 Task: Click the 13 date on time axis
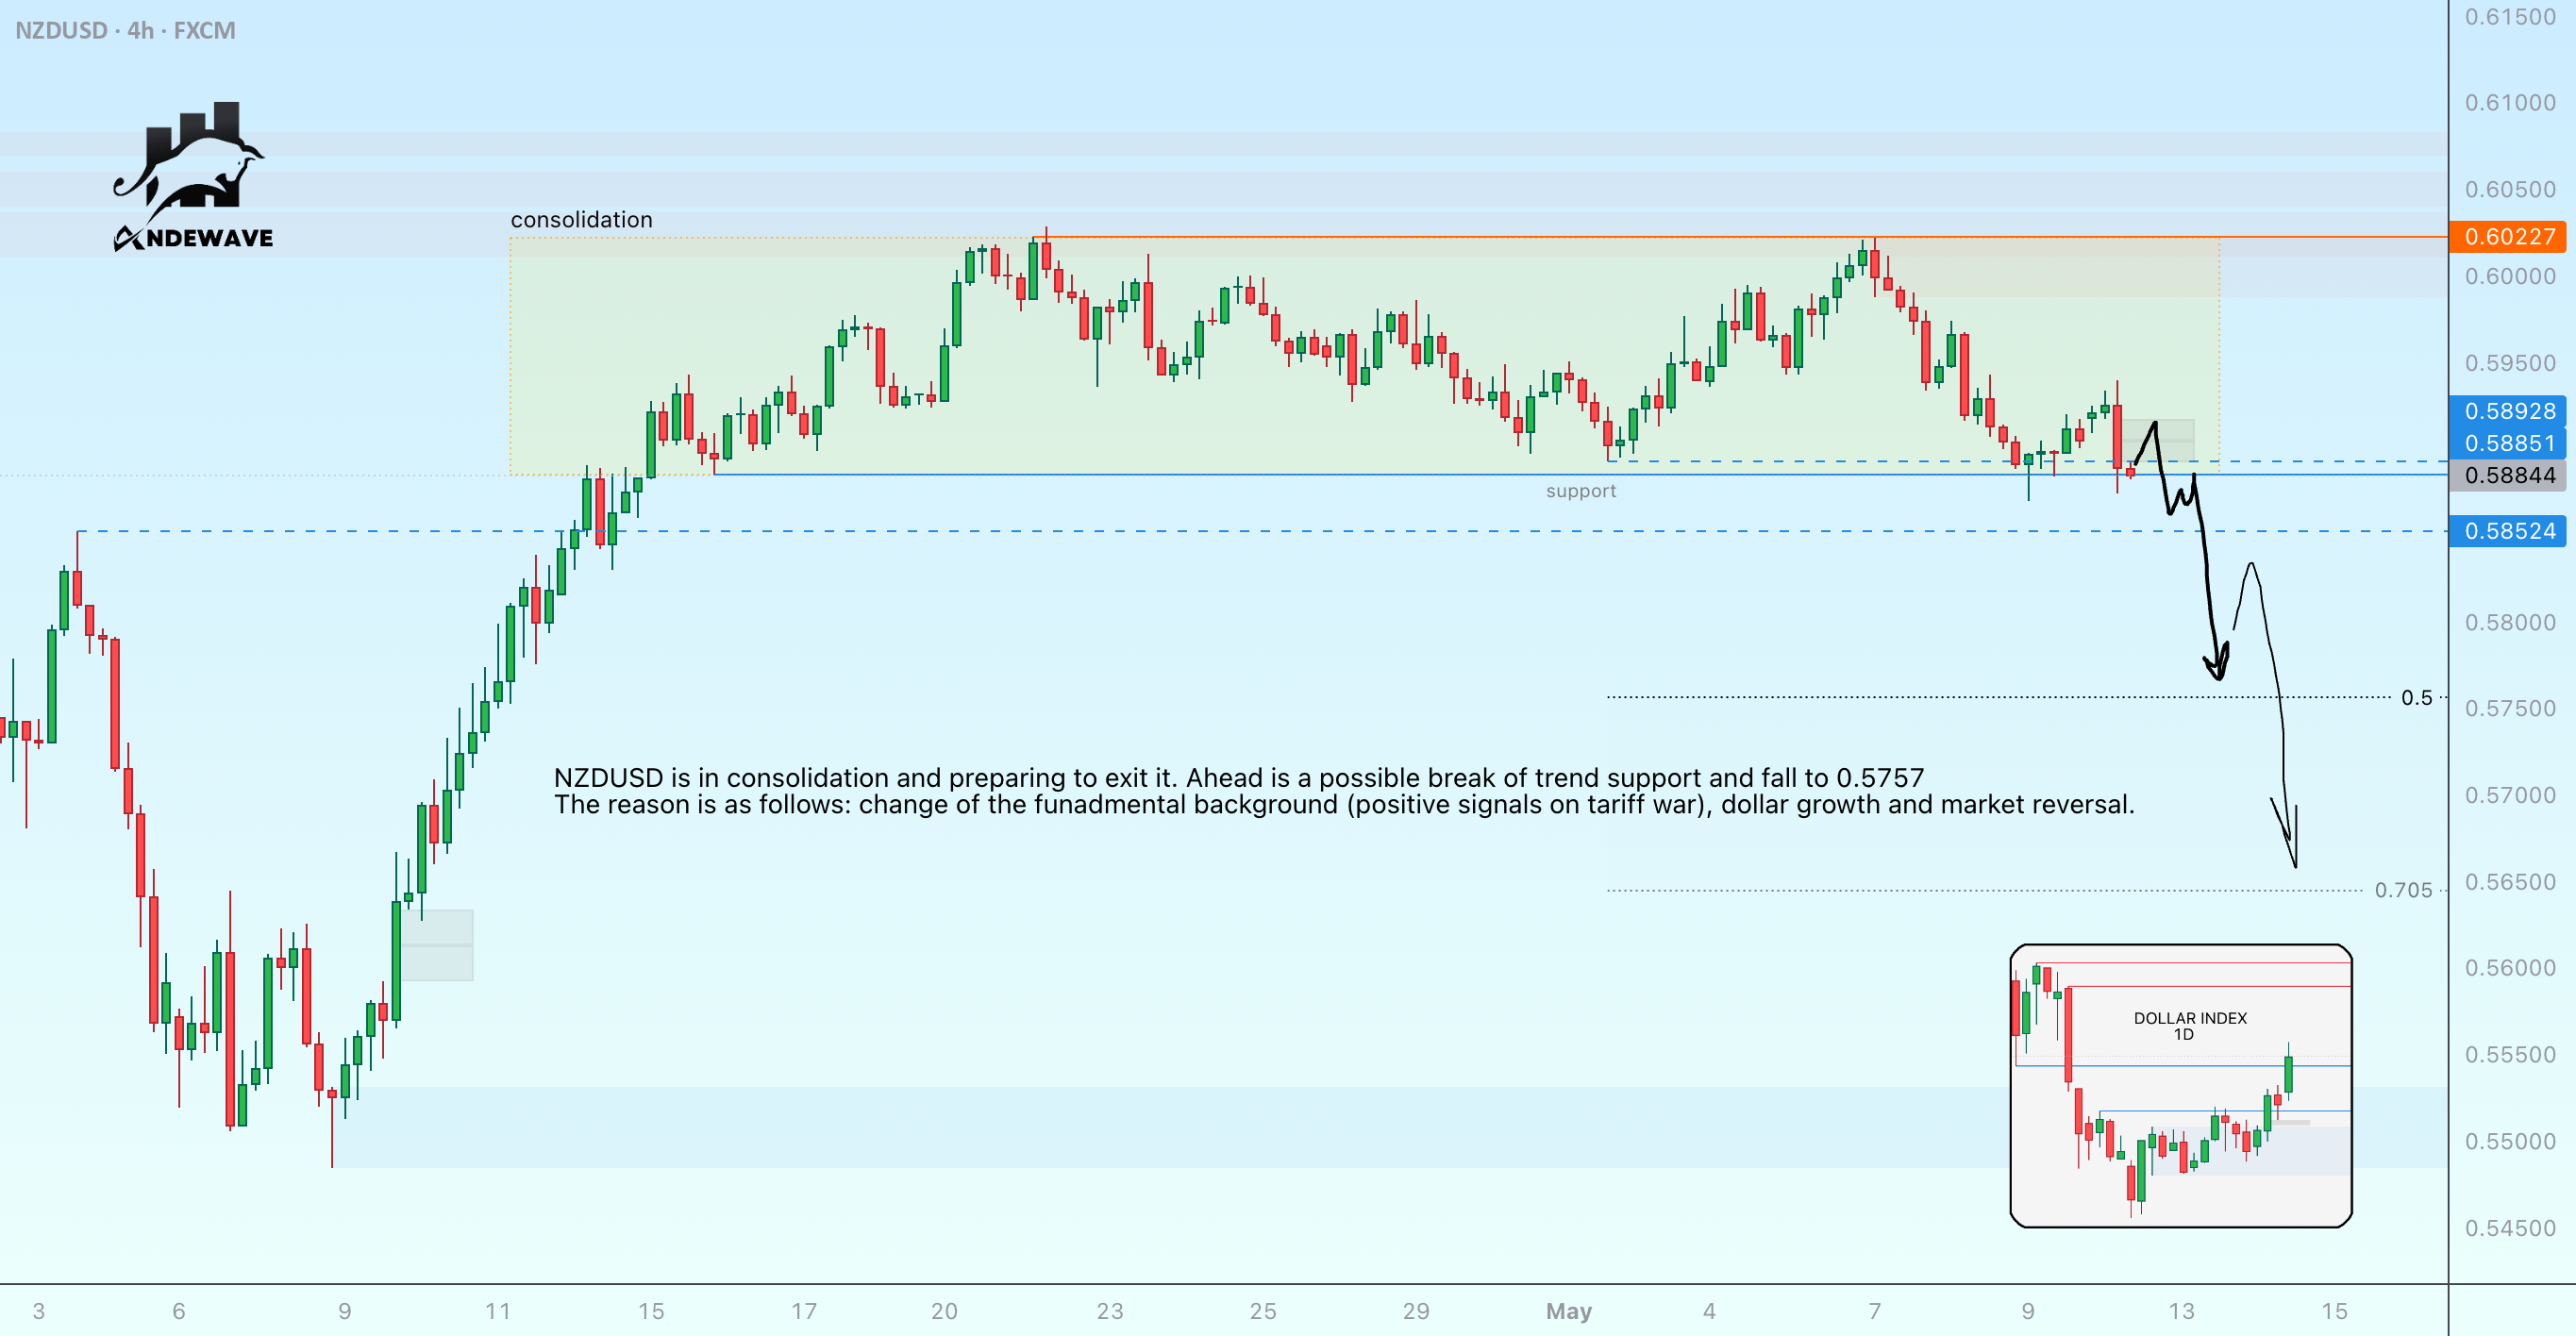(2181, 1311)
